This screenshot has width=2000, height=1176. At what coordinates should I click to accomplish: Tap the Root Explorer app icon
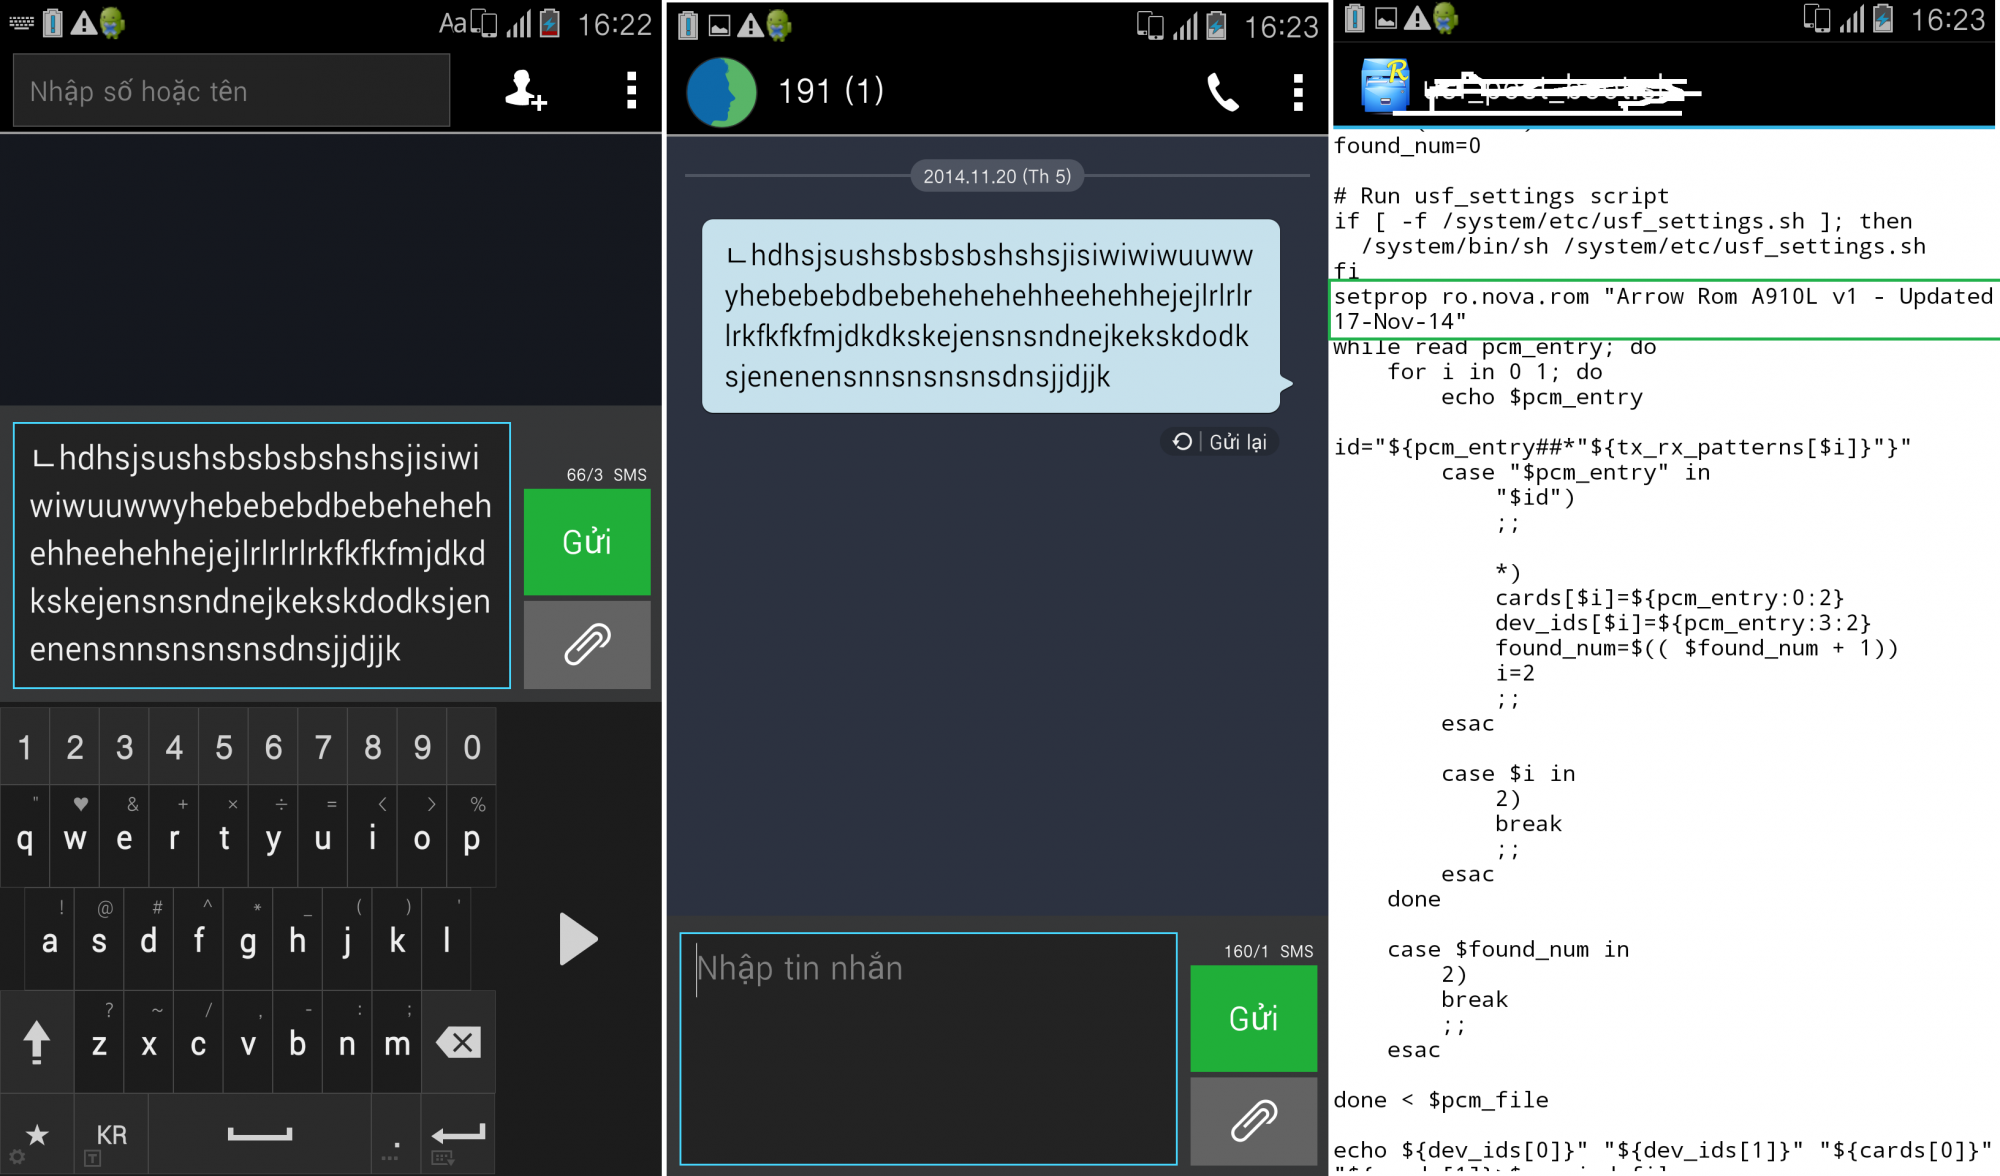click(x=1385, y=85)
